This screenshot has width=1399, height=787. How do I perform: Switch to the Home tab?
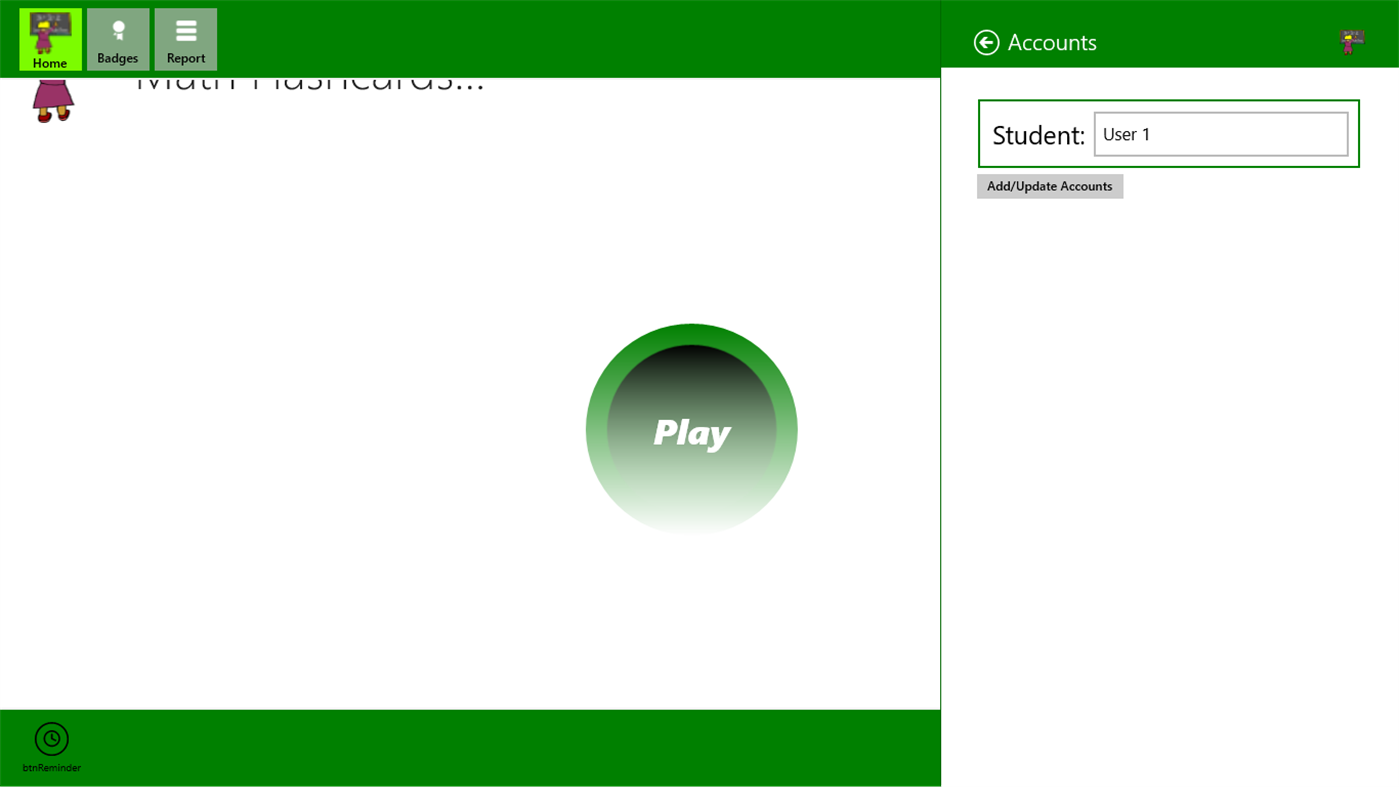click(49, 38)
